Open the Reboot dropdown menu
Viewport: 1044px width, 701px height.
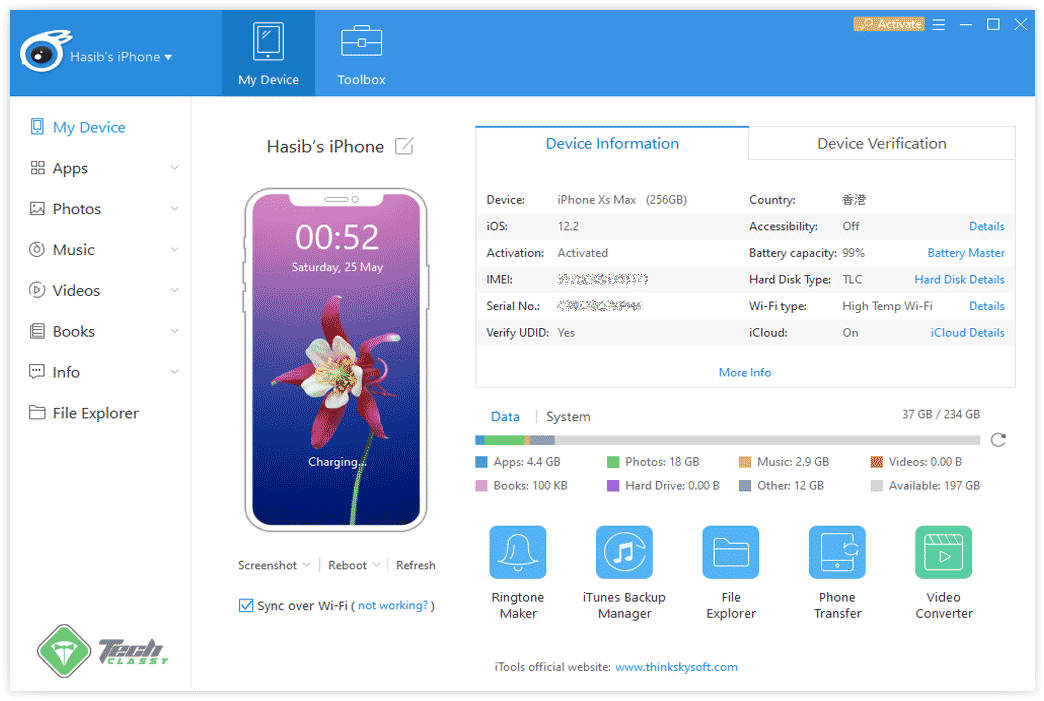pos(354,565)
